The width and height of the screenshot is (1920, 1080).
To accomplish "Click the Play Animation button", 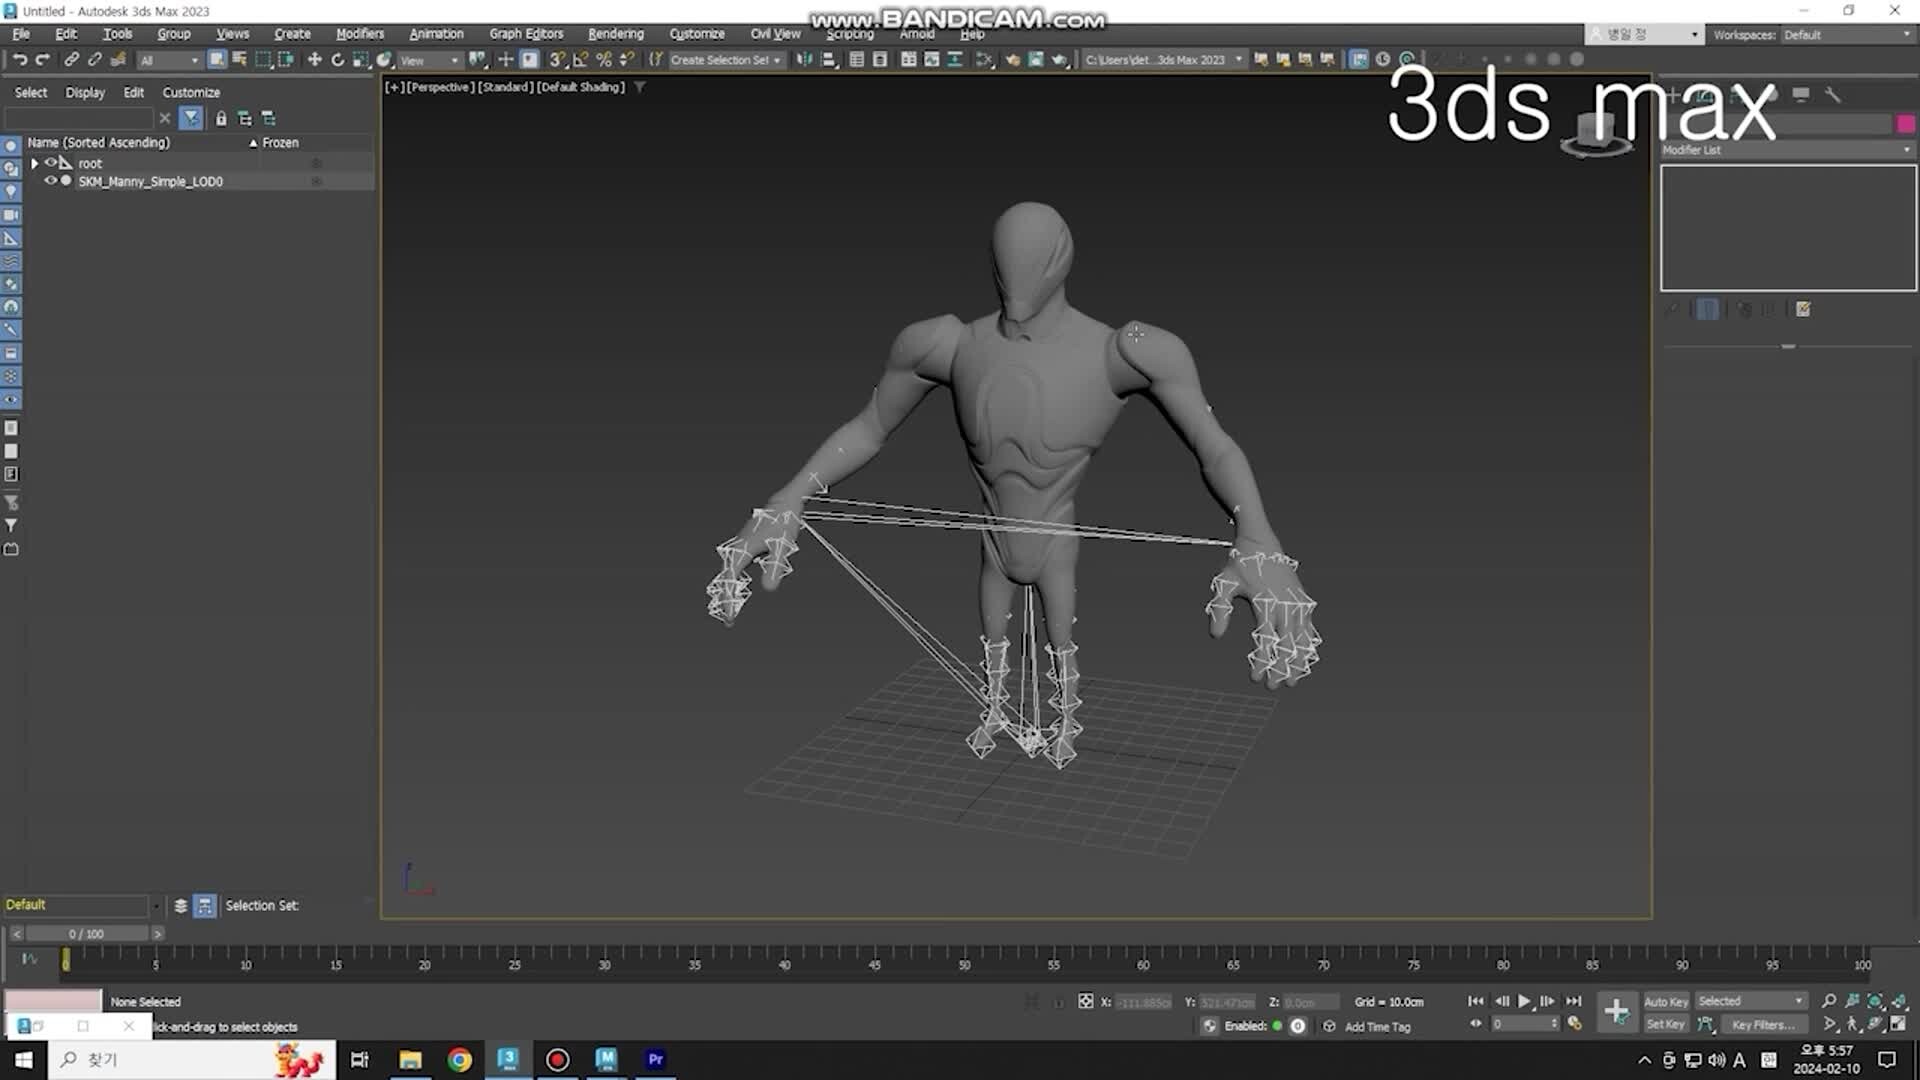I will pyautogui.click(x=1524, y=1001).
